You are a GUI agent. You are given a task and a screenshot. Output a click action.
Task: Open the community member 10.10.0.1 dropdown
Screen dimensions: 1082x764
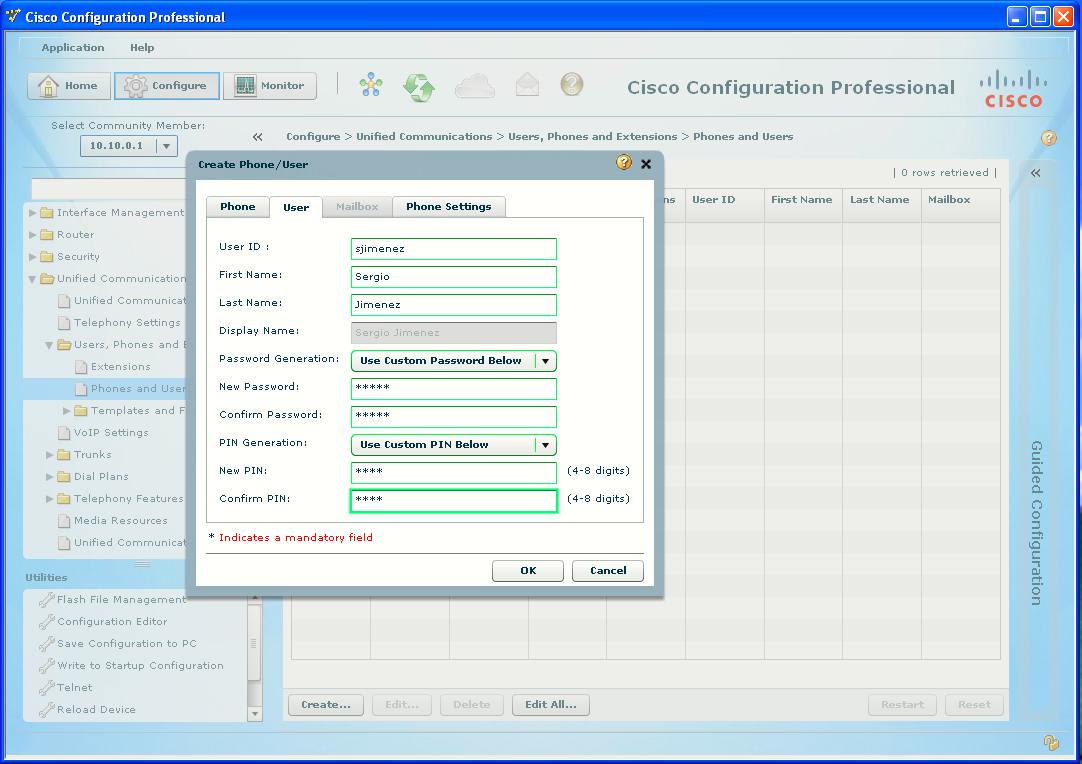[x=166, y=146]
